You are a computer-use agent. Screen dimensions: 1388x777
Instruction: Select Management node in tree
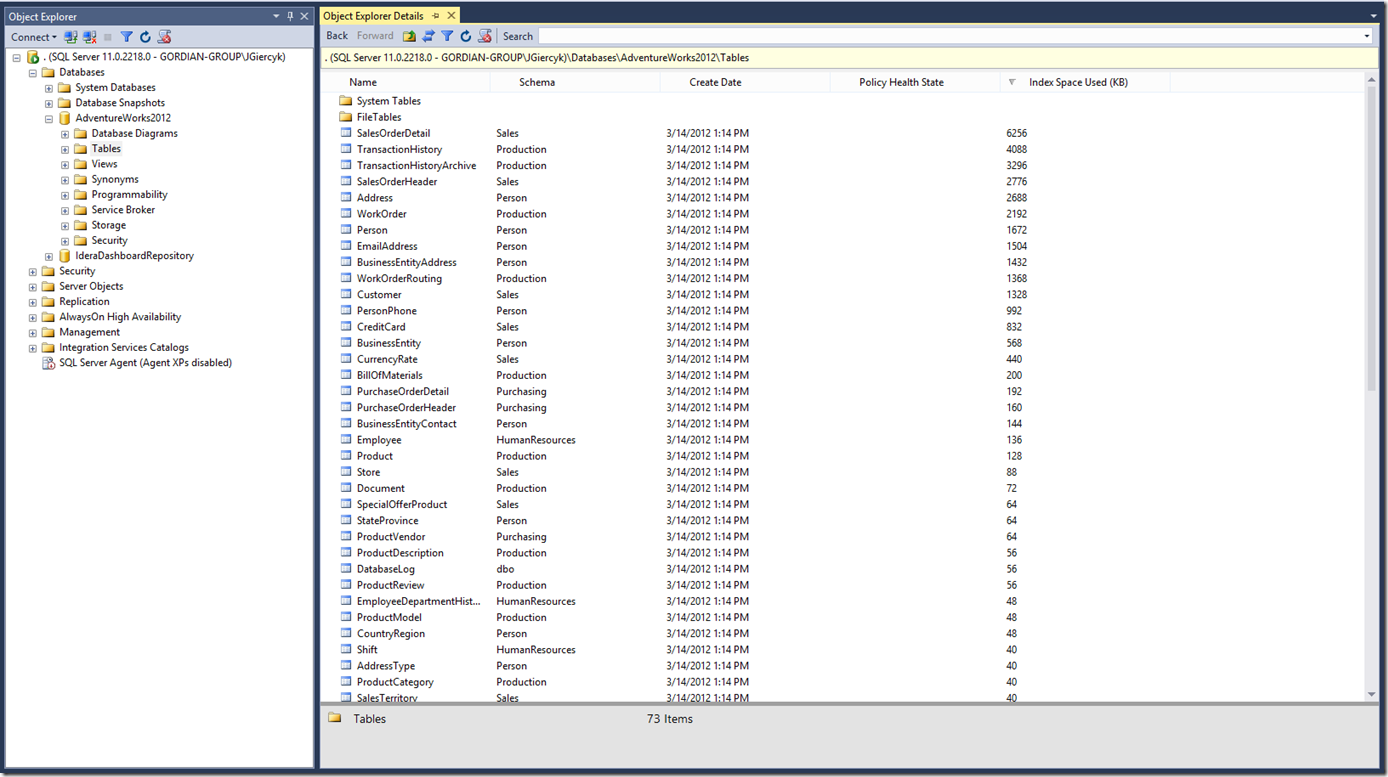(x=89, y=332)
